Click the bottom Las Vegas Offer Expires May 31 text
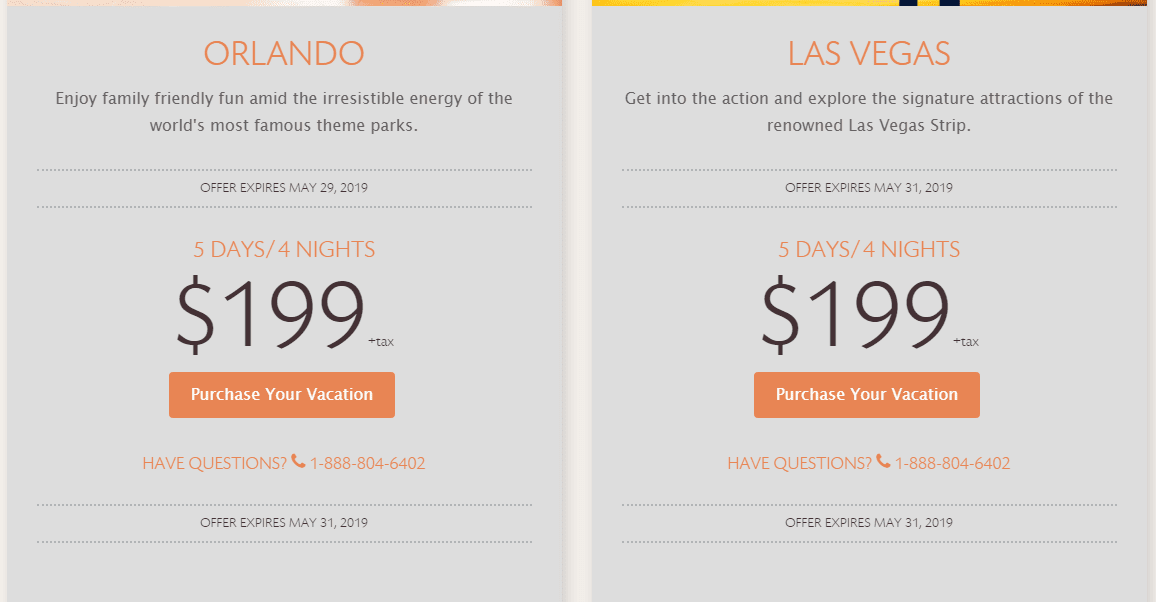 click(868, 523)
